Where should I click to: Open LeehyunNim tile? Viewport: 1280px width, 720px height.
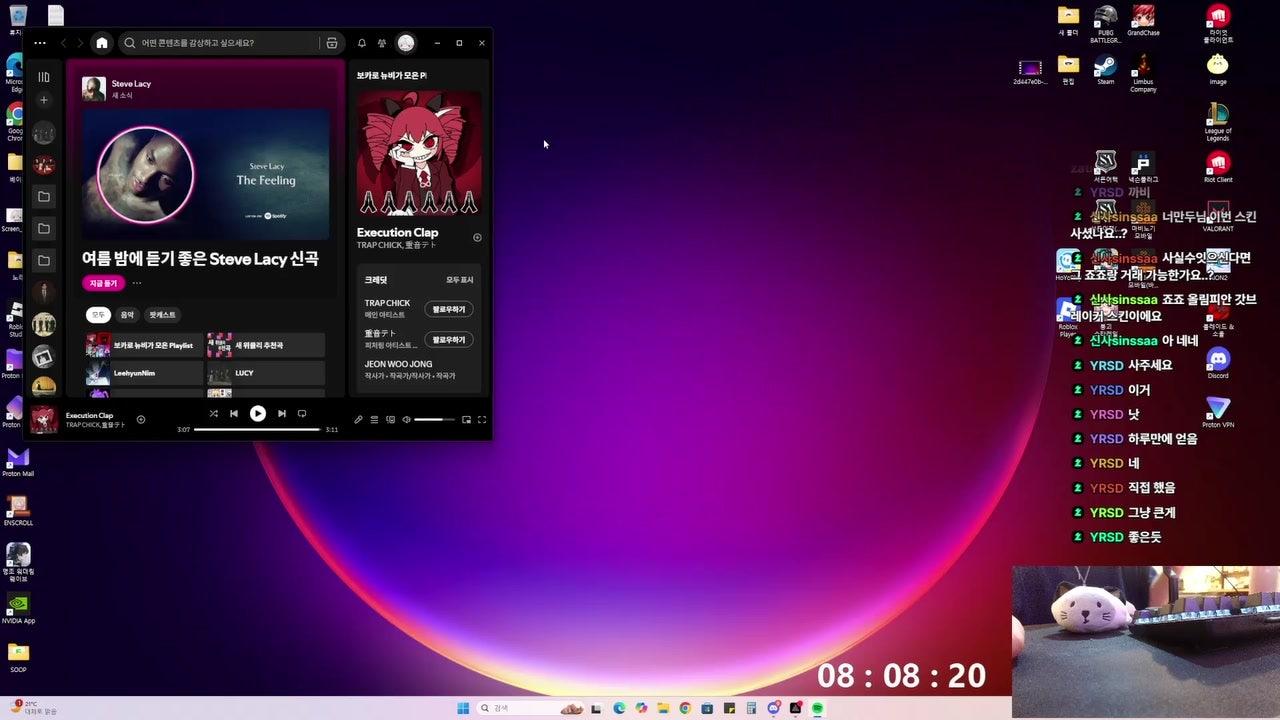click(x=144, y=373)
